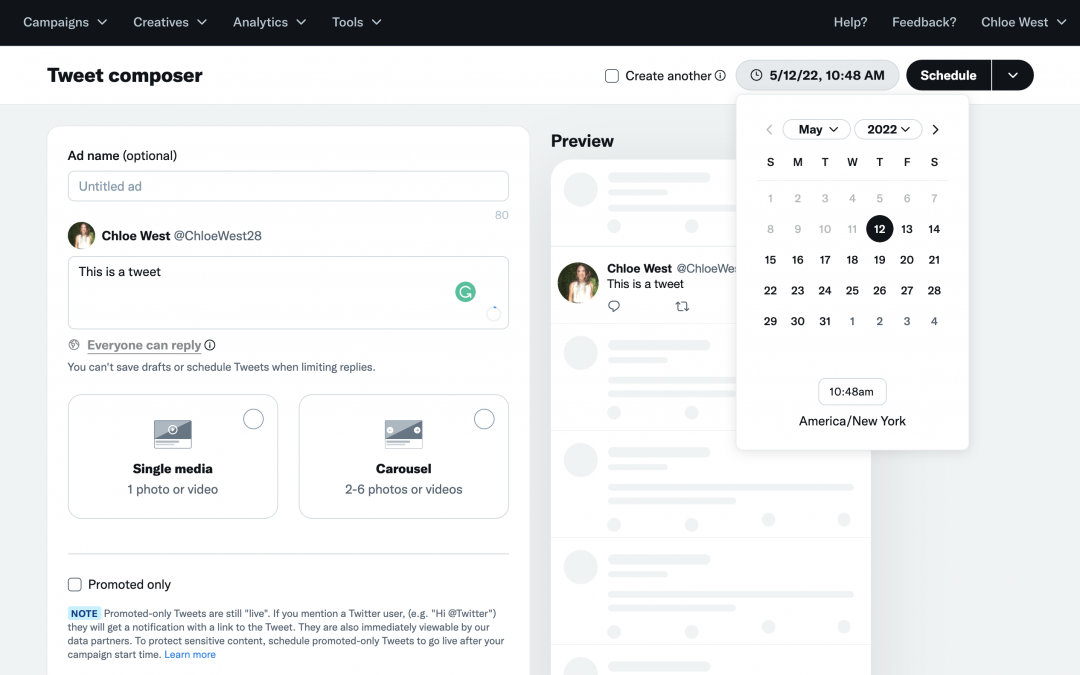This screenshot has height=675, width=1080.
Task: Select May 29 in the calendar
Action: (x=770, y=321)
